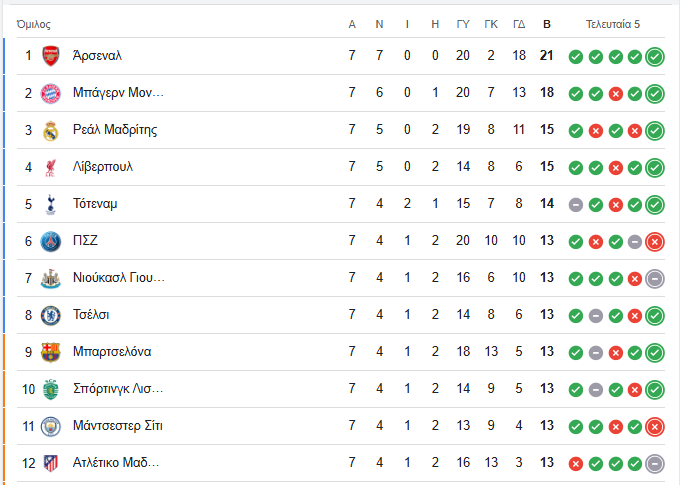Click Arsenal's latest circled win result icon
This screenshot has height=485, width=680.
click(x=655, y=56)
